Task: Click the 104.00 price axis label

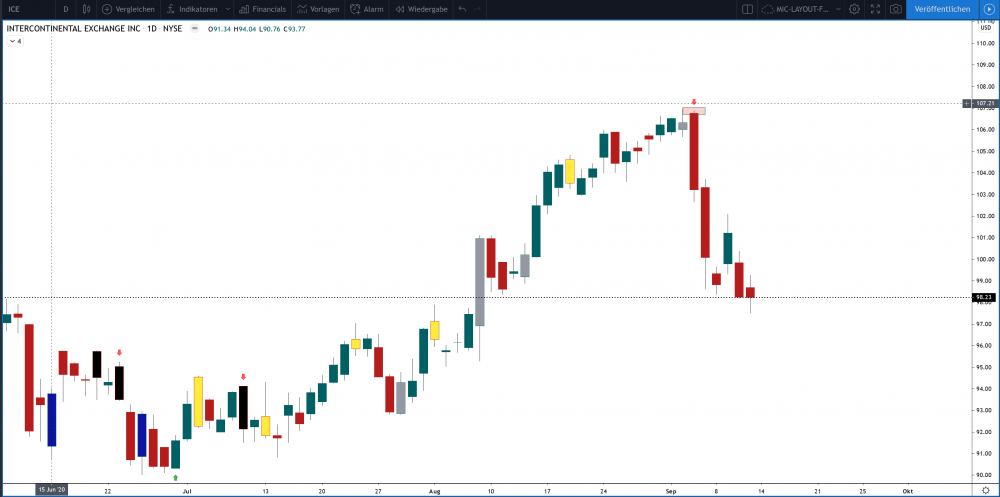Action: (x=985, y=172)
